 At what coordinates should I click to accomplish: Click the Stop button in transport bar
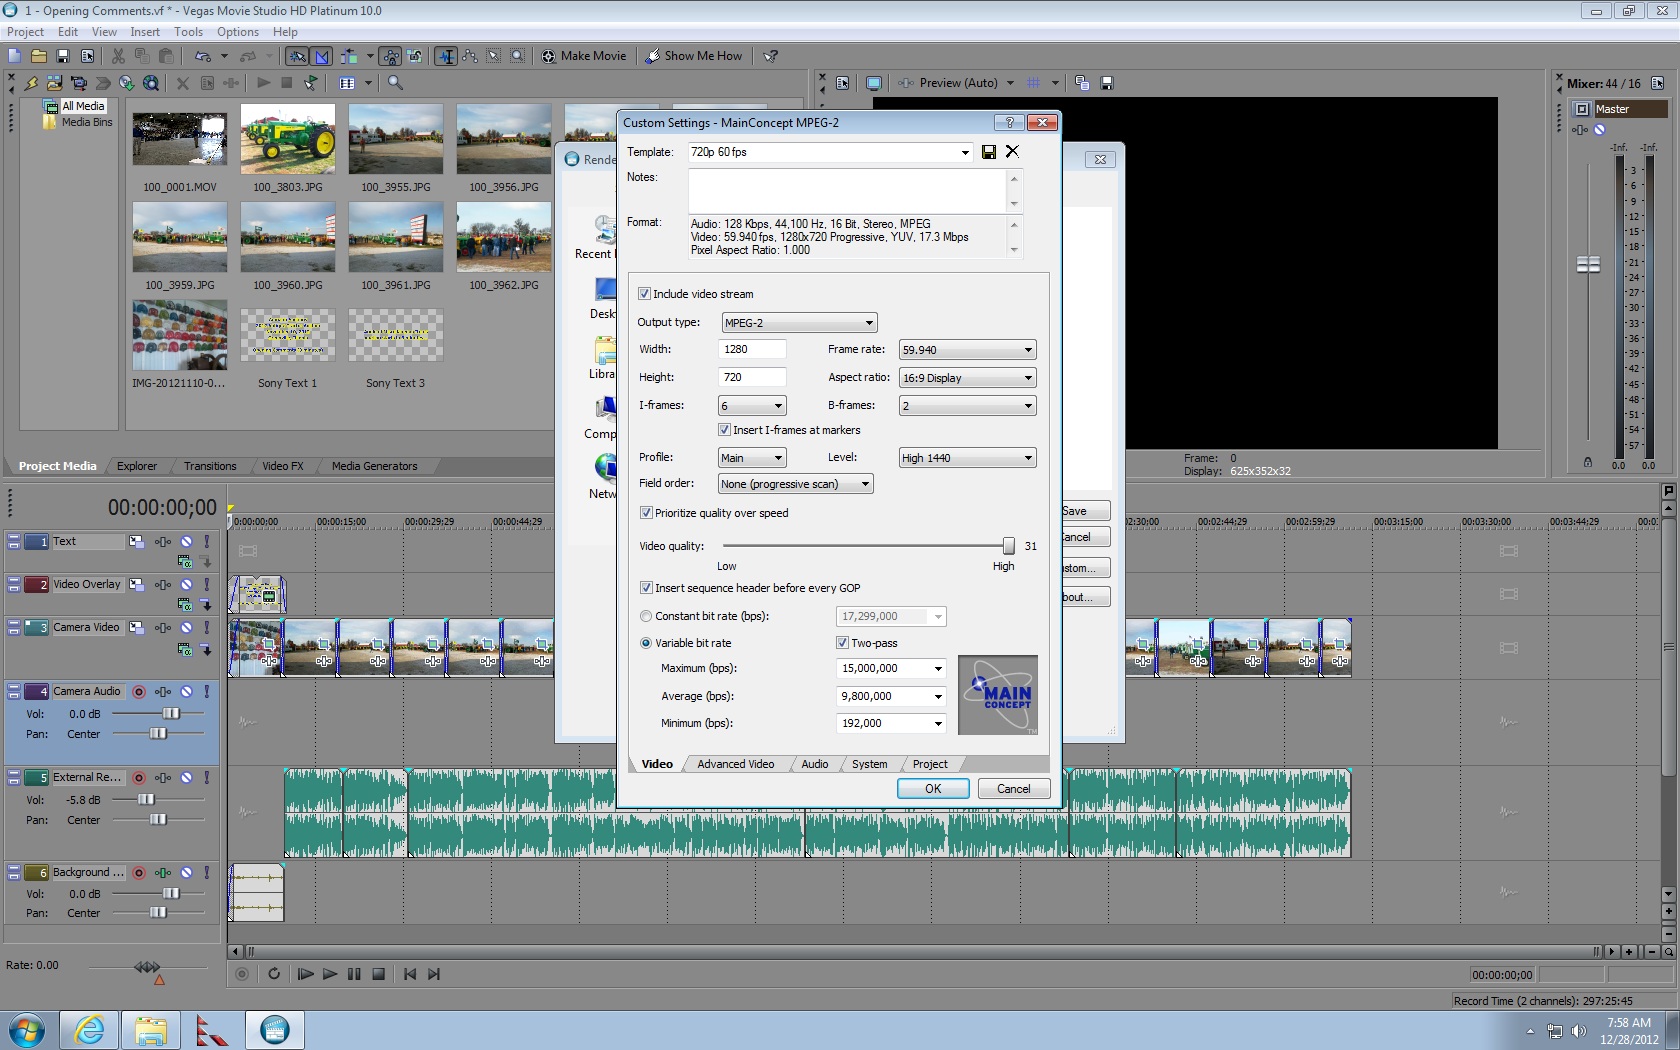point(378,974)
